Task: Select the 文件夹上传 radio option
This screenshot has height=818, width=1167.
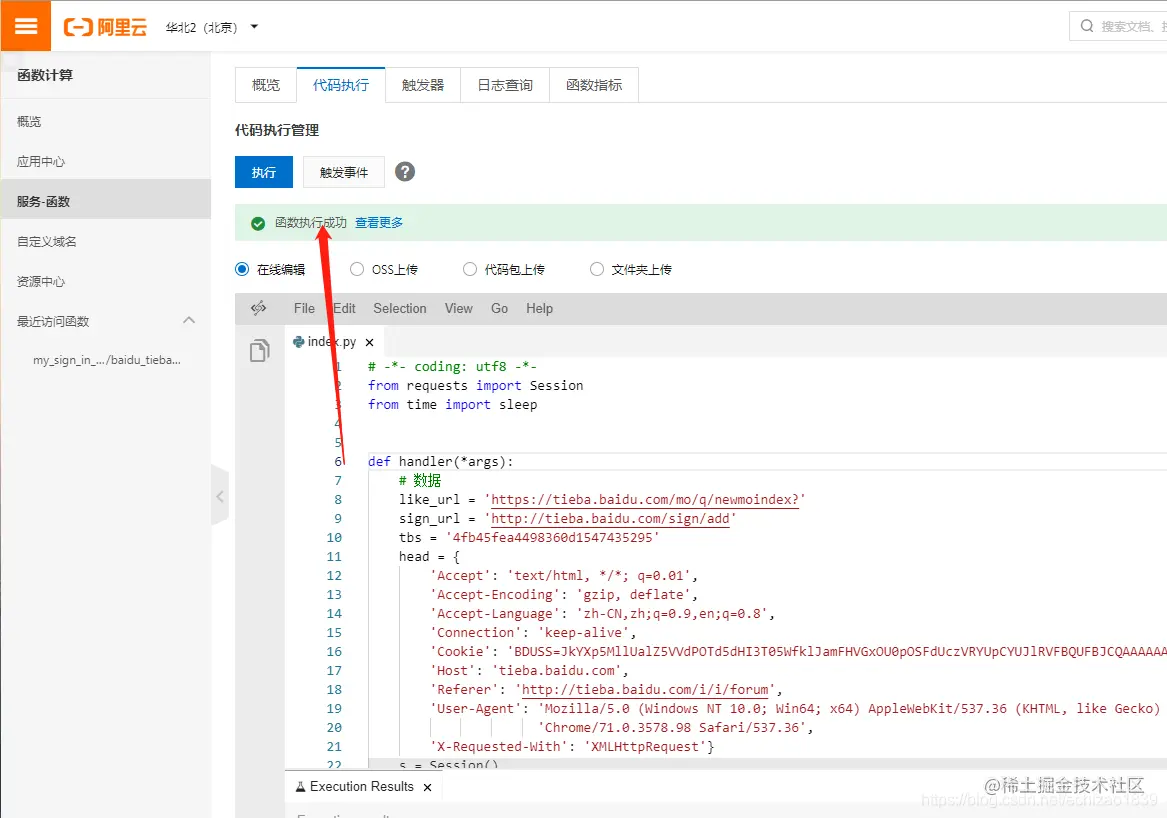Action: point(597,269)
